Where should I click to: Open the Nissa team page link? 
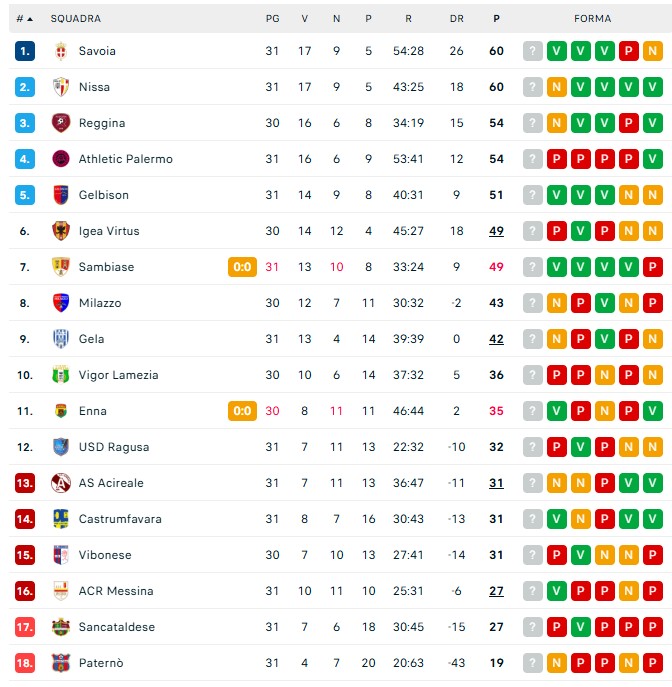tap(95, 87)
